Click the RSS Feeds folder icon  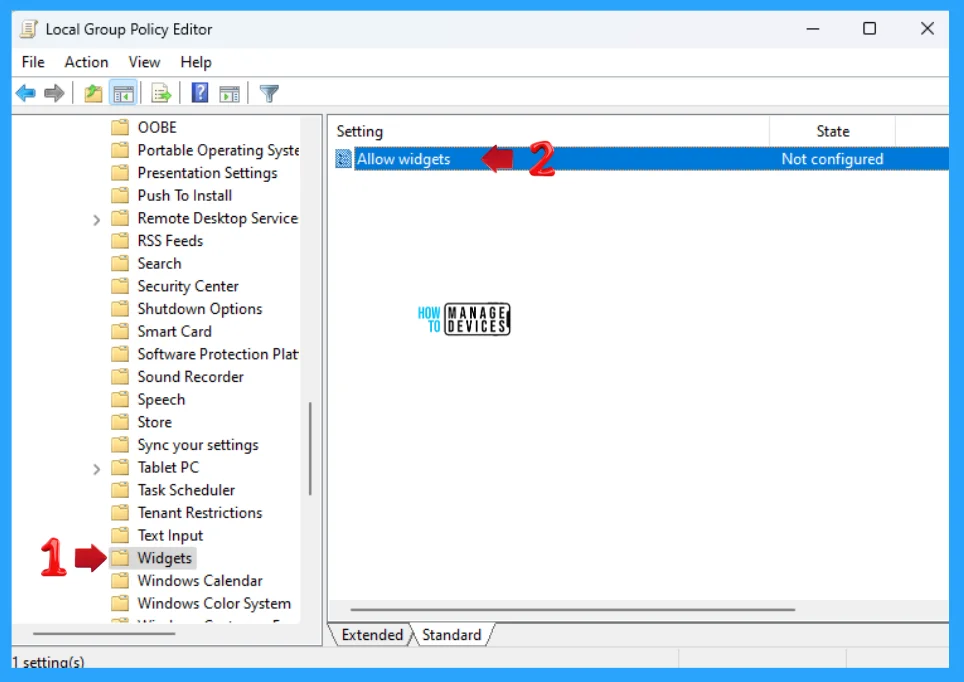[x=120, y=240]
